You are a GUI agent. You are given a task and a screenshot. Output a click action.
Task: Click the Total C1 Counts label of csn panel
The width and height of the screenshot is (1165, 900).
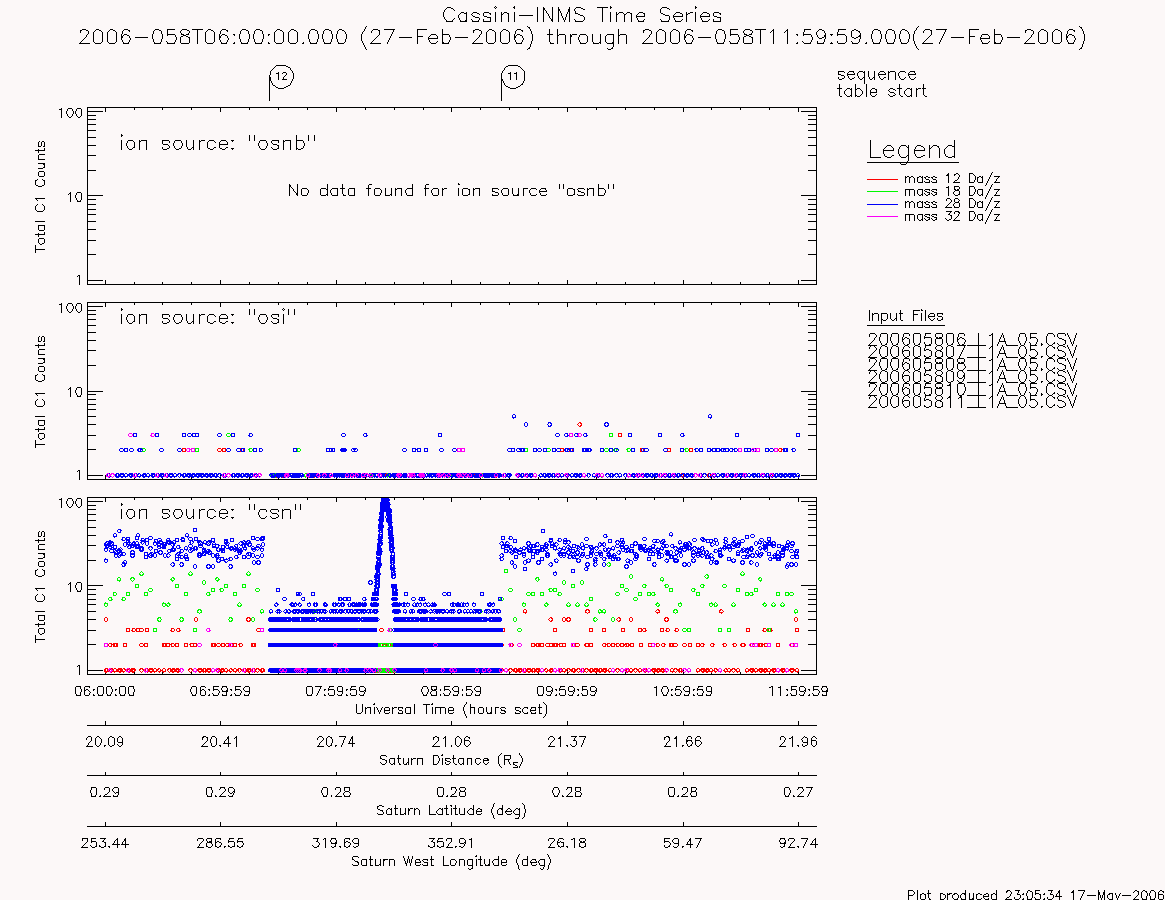point(40,586)
